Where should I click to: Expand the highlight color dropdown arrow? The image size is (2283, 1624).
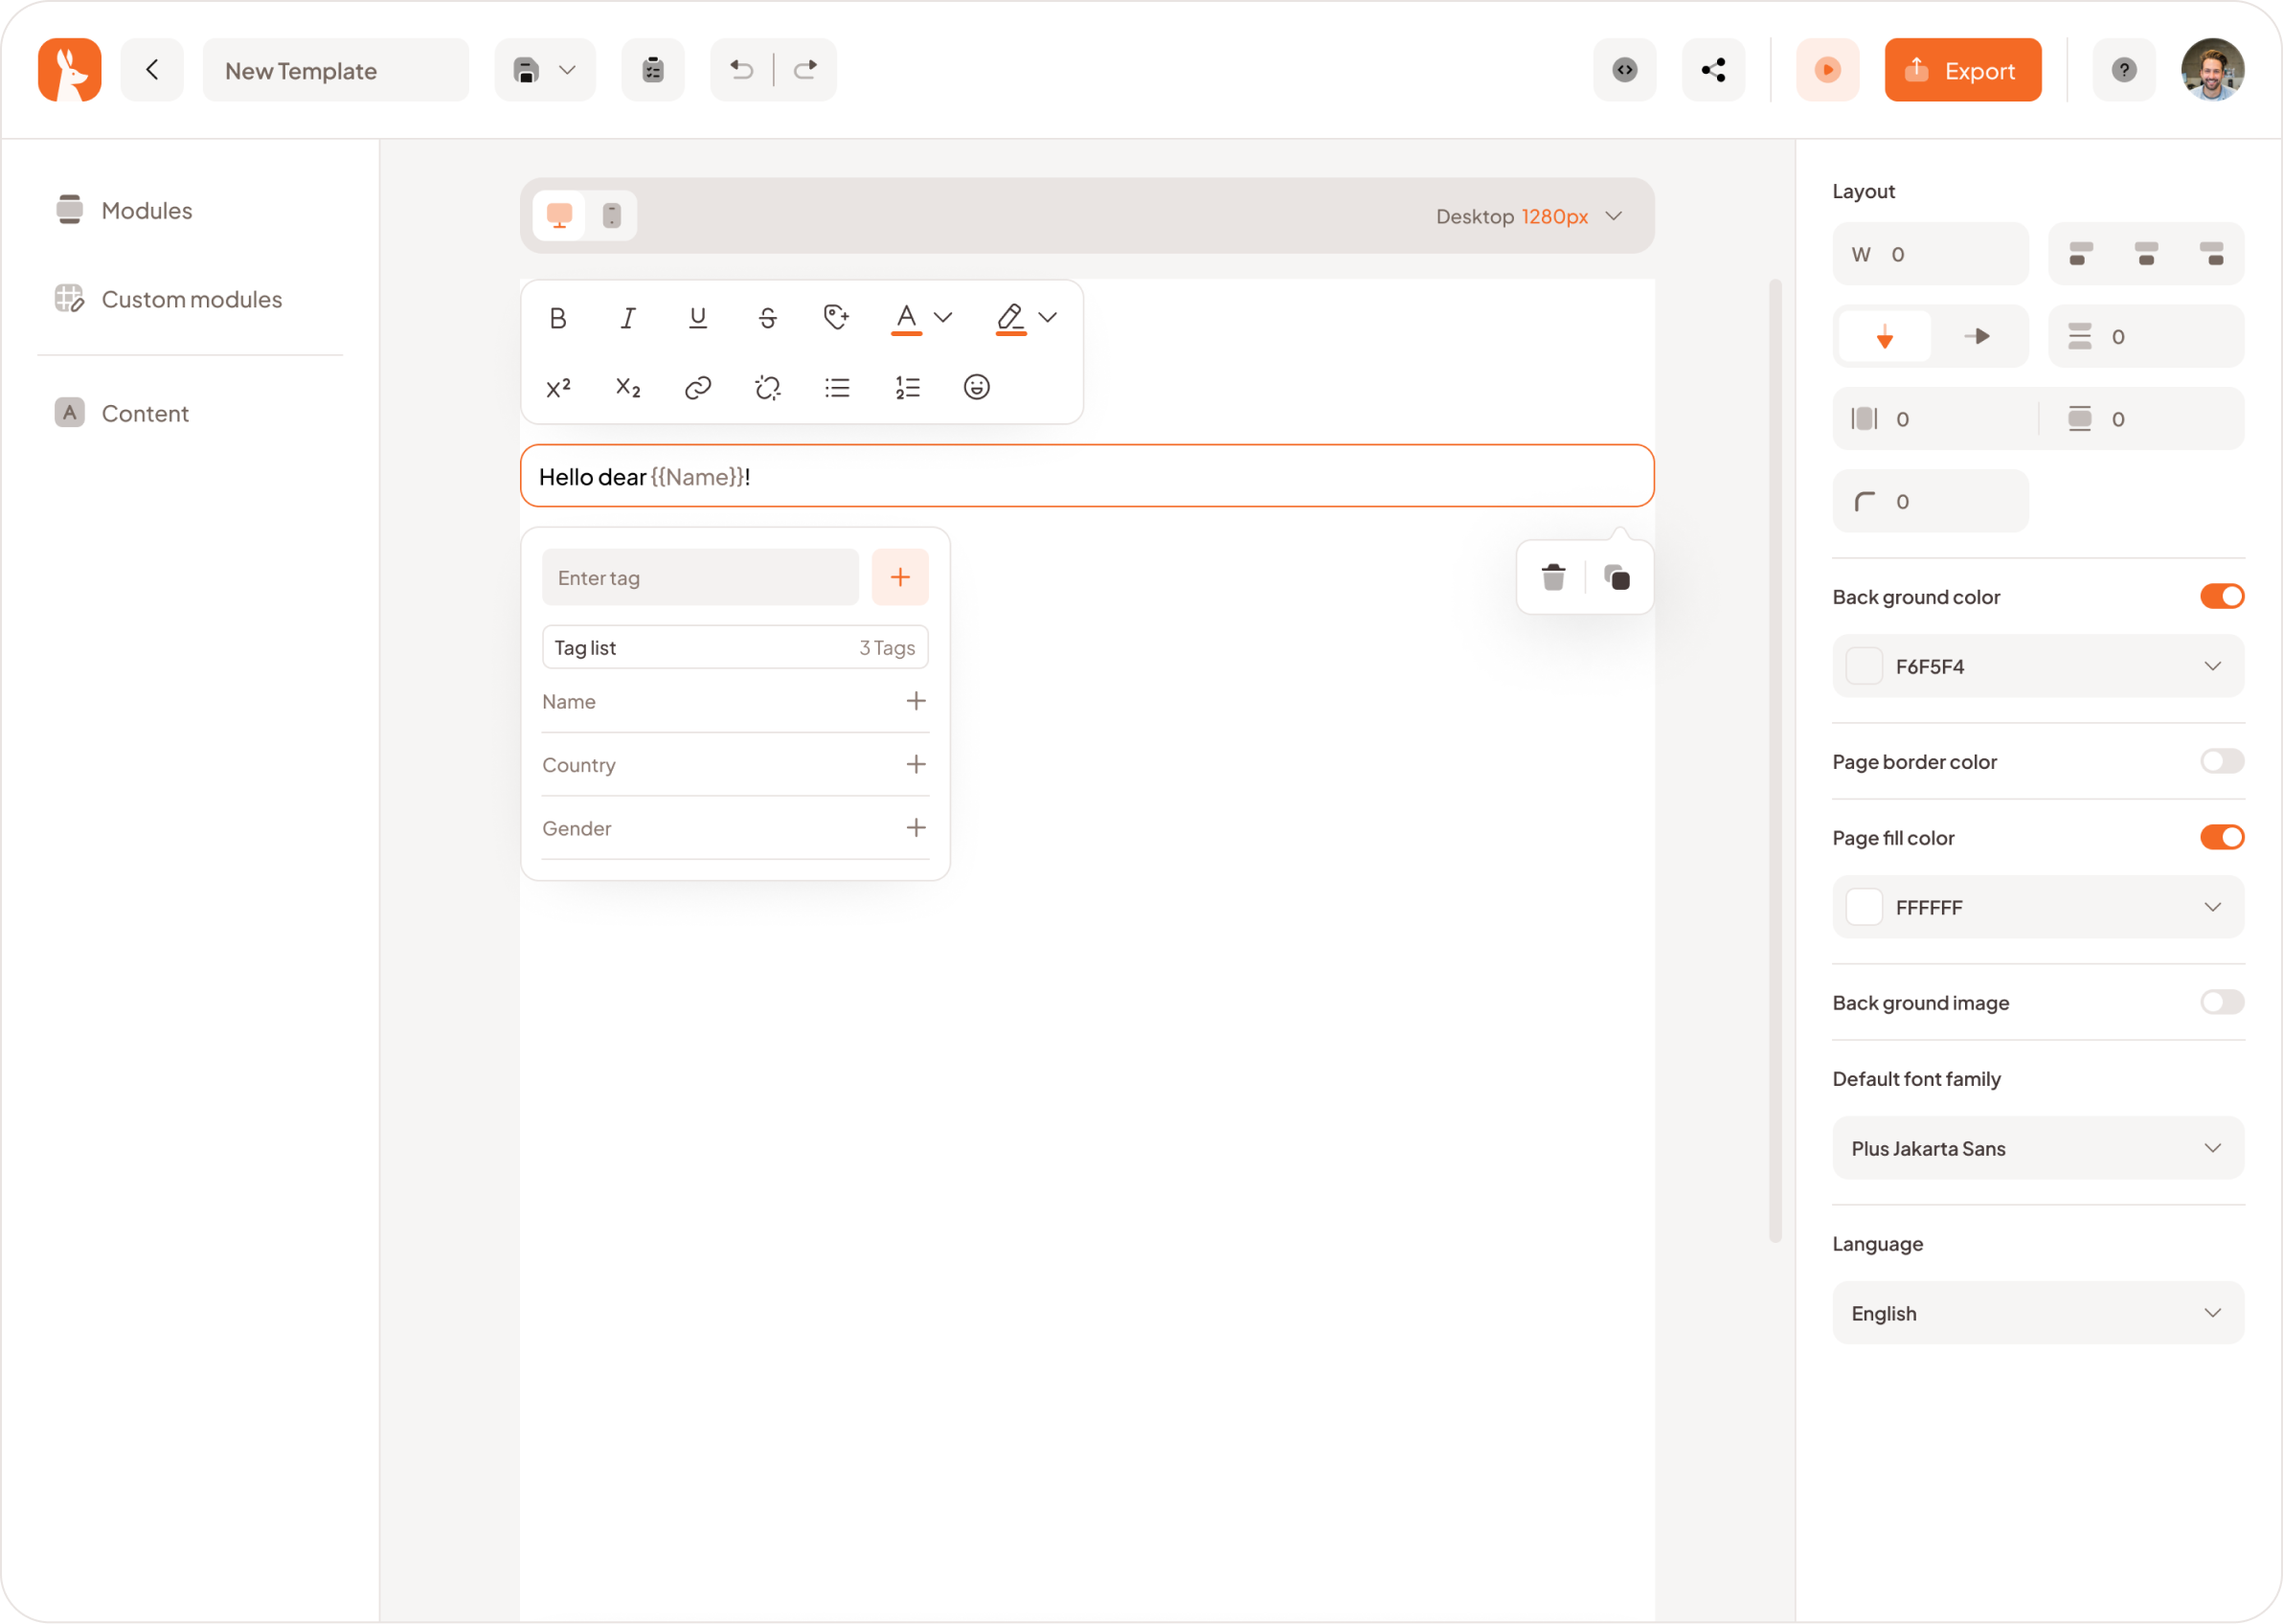1048,318
